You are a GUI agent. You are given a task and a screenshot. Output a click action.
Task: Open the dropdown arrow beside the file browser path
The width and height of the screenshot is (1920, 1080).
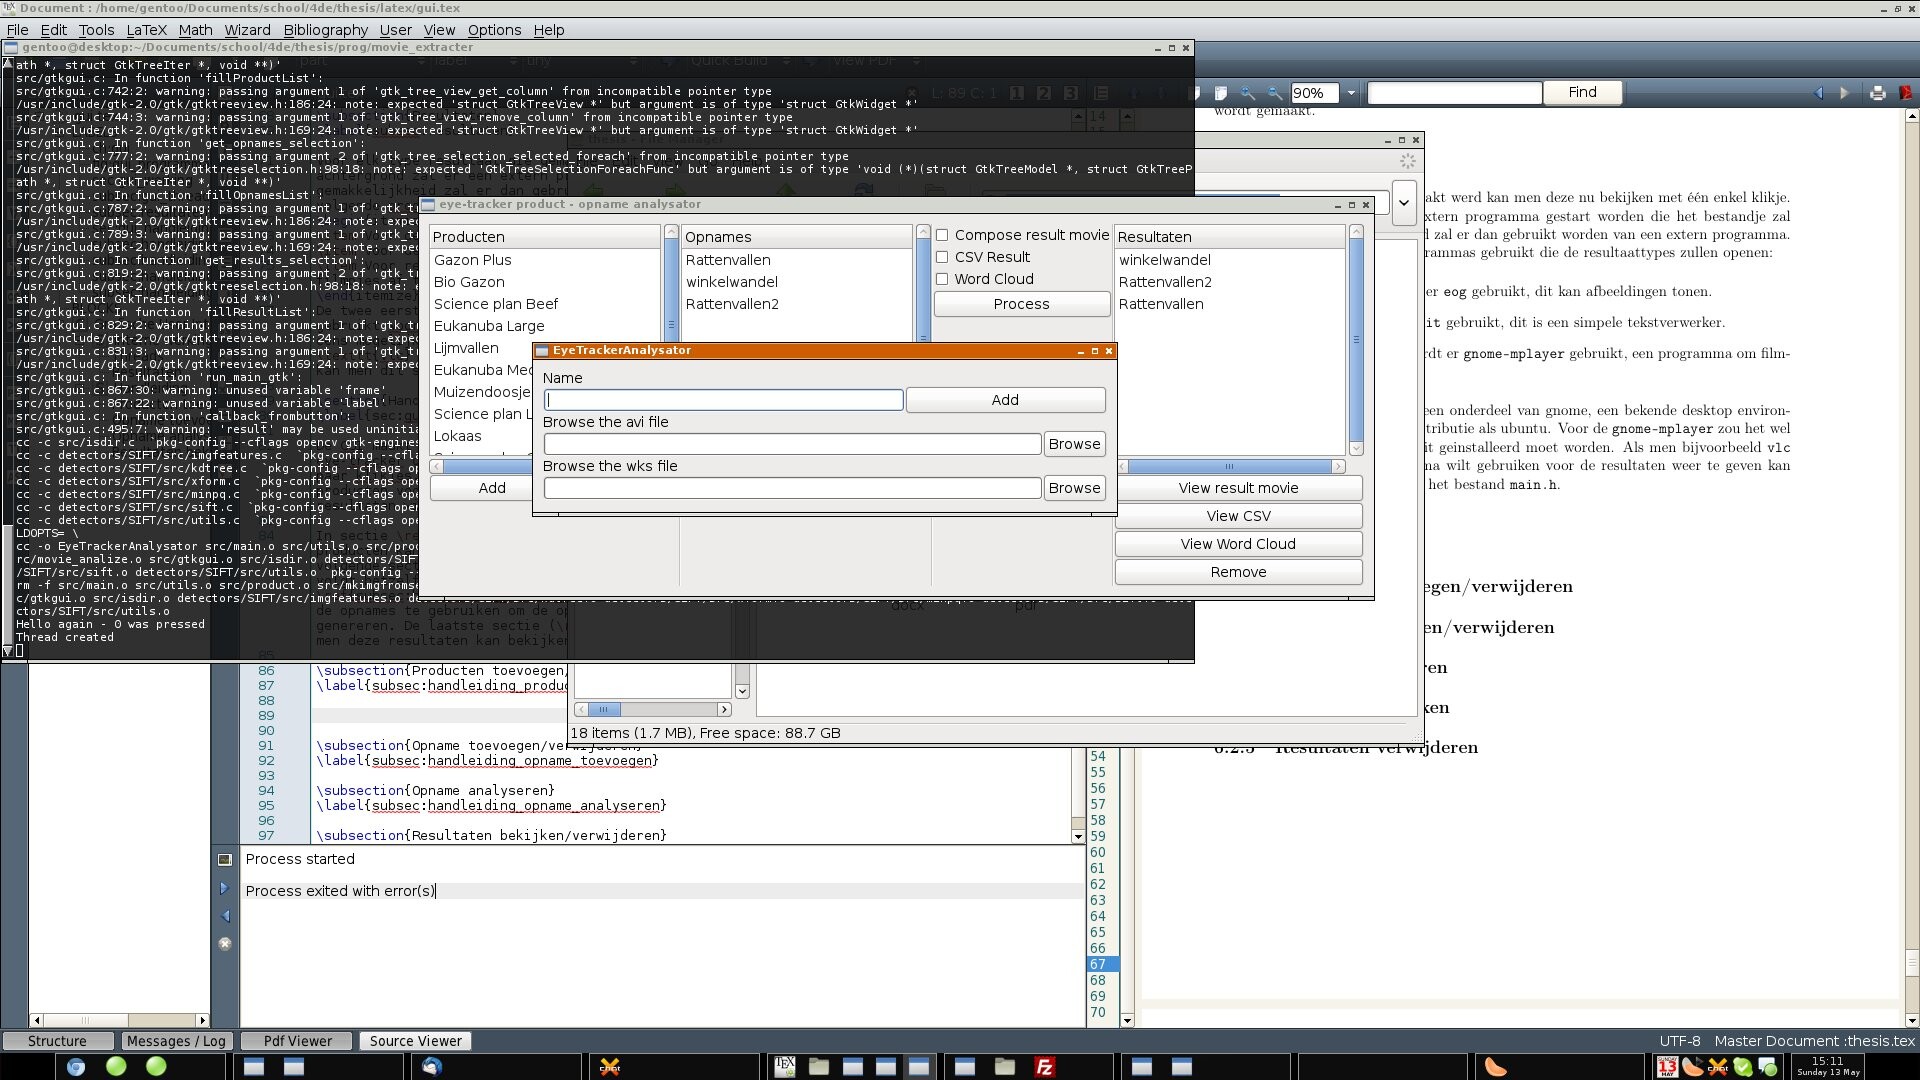pyautogui.click(x=1404, y=203)
